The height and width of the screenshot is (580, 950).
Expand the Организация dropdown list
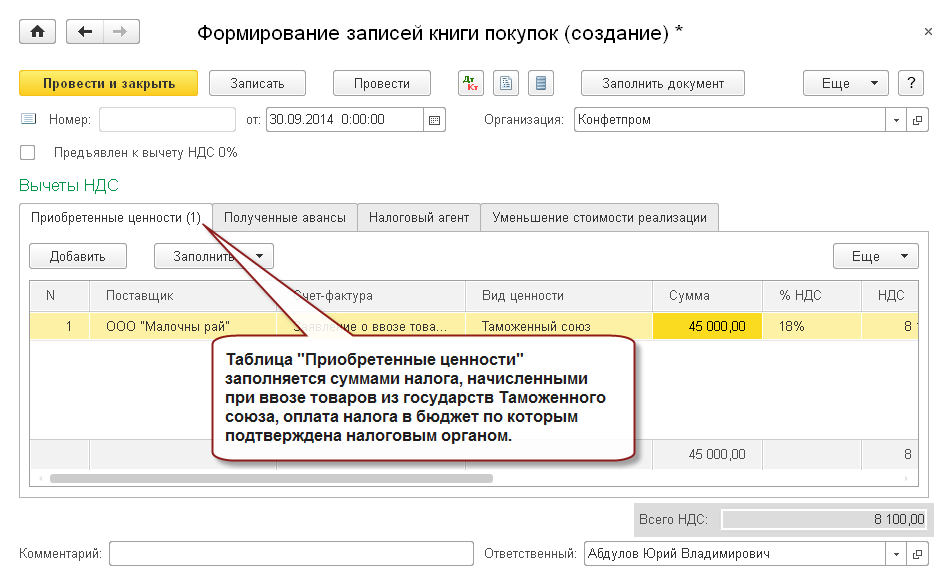[x=895, y=120]
